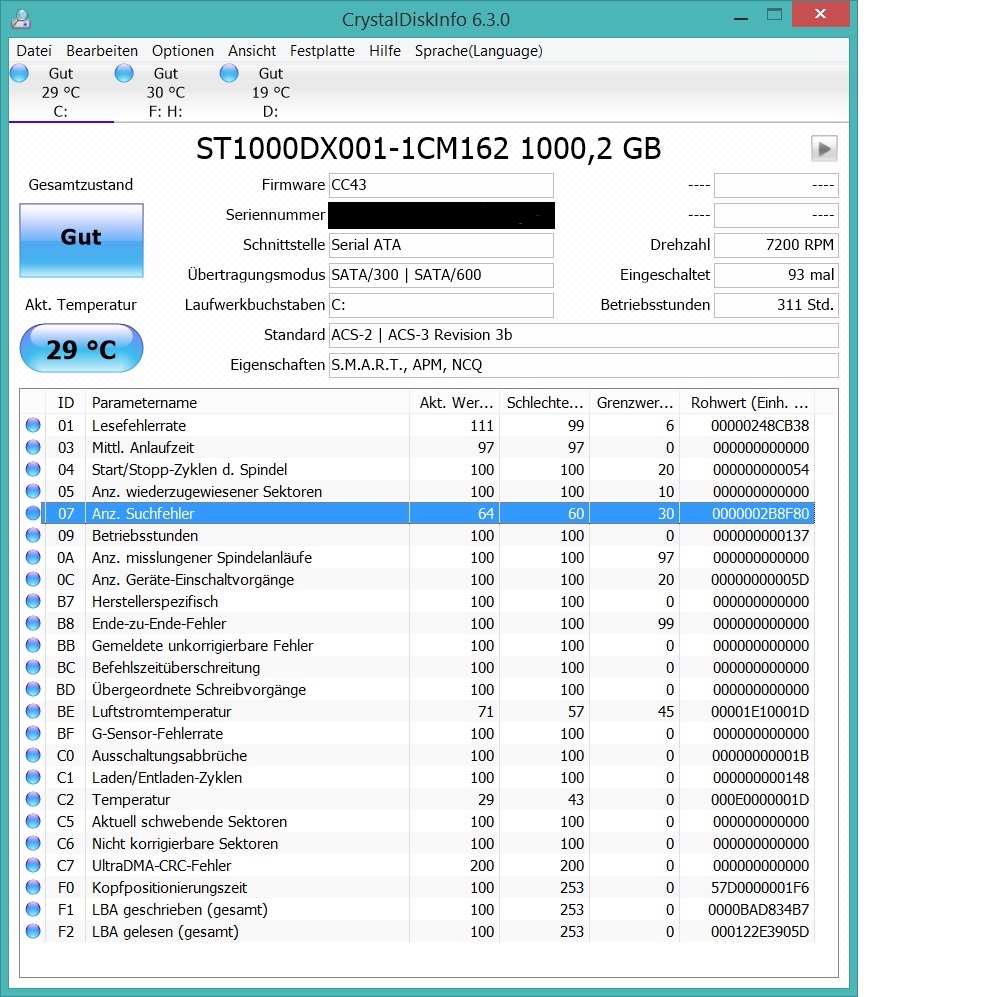
Task: Open the Festplatte menu
Action: point(322,51)
